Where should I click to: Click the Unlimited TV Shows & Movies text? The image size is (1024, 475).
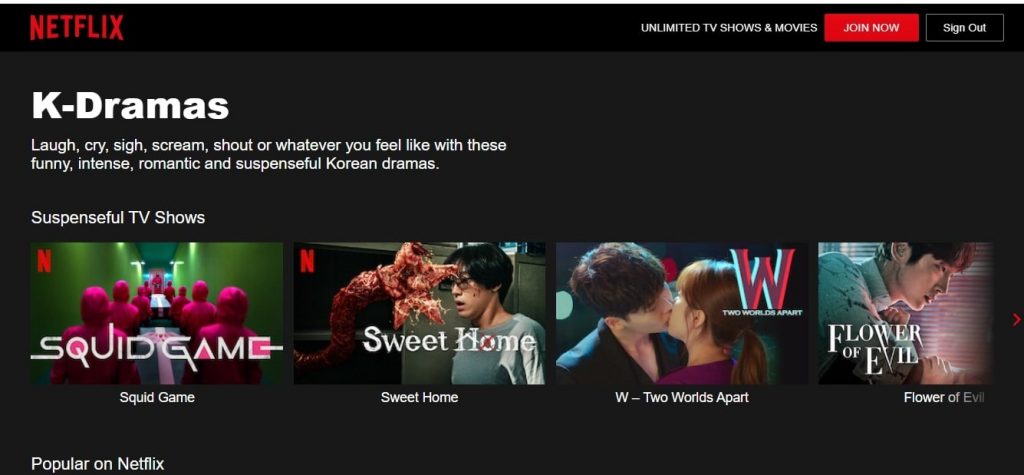tap(729, 28)
